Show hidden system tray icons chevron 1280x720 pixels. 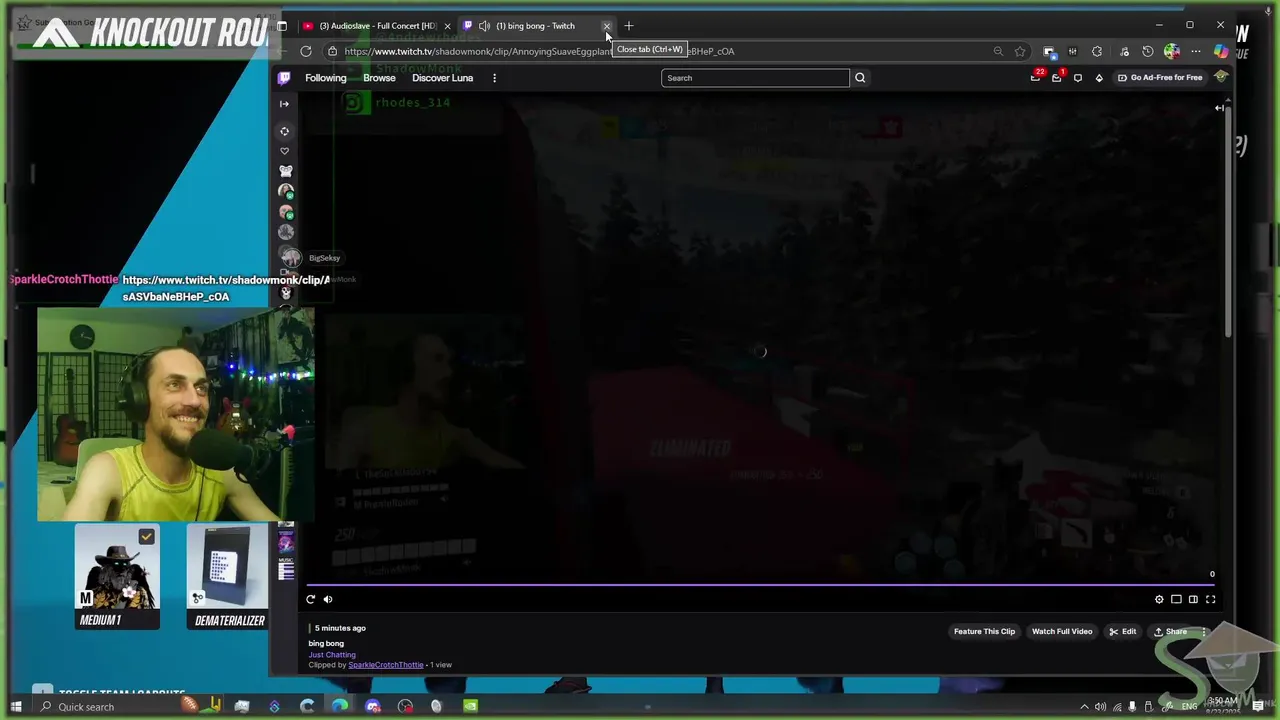pyautogui.click(x=1084, y=707)
